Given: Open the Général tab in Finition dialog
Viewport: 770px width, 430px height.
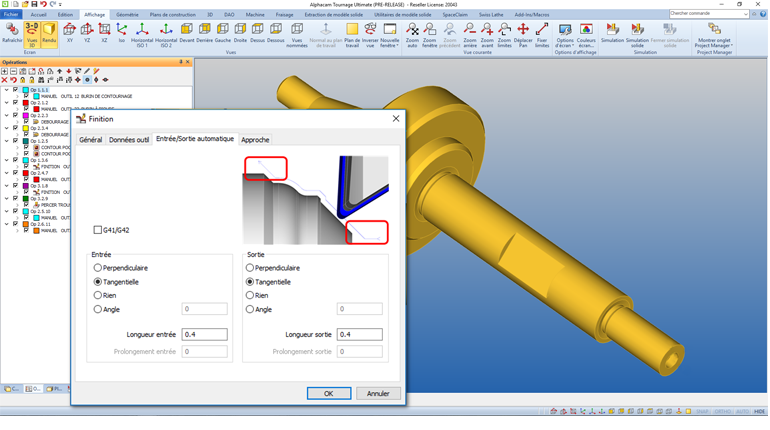Looking at the screenshot, I should 90,140.
